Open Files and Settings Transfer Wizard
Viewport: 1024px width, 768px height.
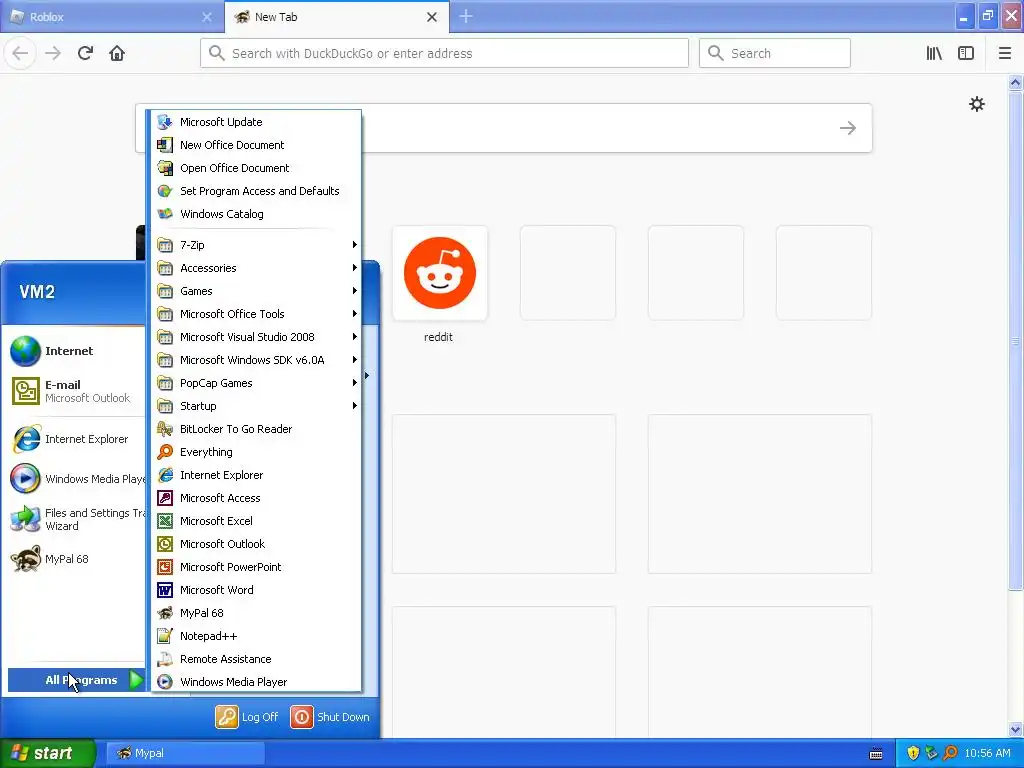pos(76,519)
